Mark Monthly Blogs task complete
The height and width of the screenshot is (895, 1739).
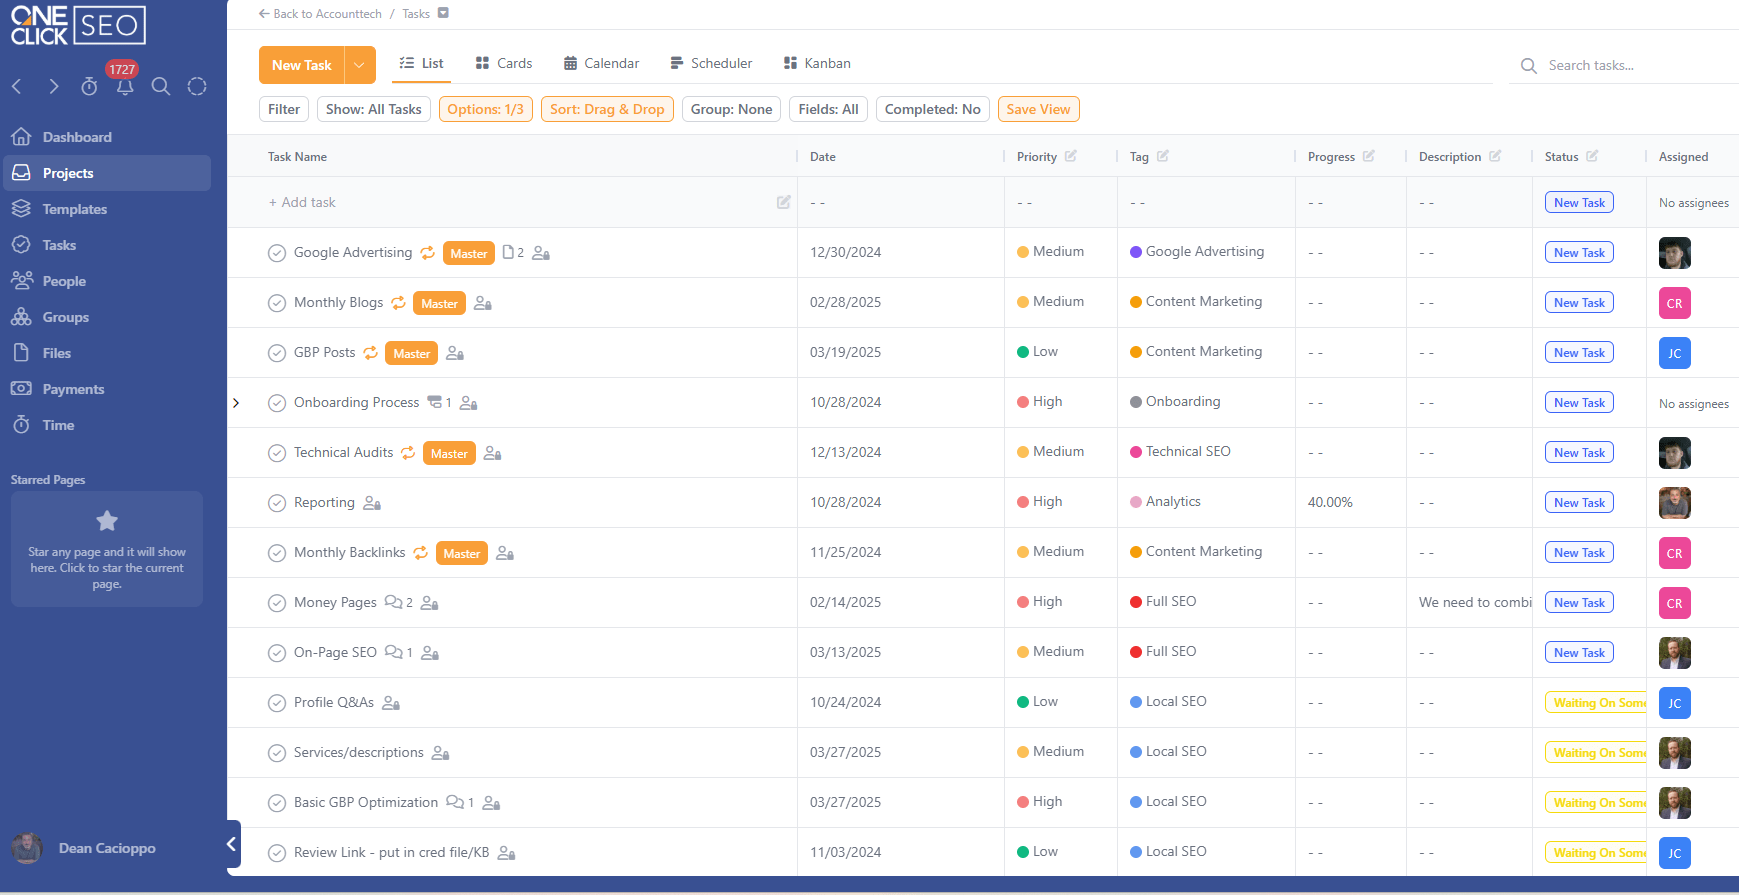[x=277, y=303]
